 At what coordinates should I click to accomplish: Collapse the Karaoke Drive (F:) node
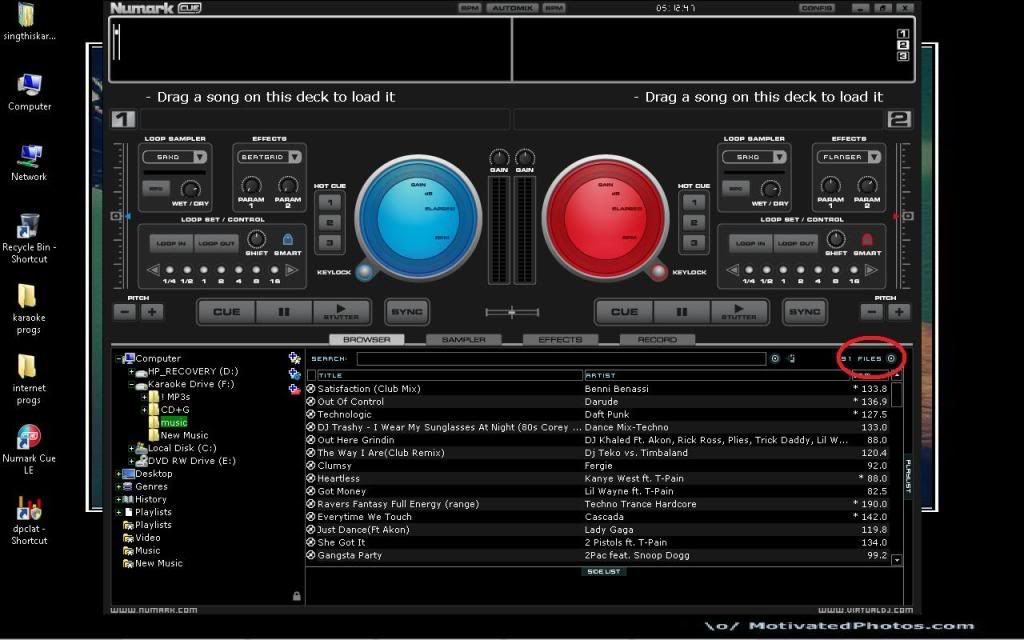pyautogui.click(x=131, y=385)
